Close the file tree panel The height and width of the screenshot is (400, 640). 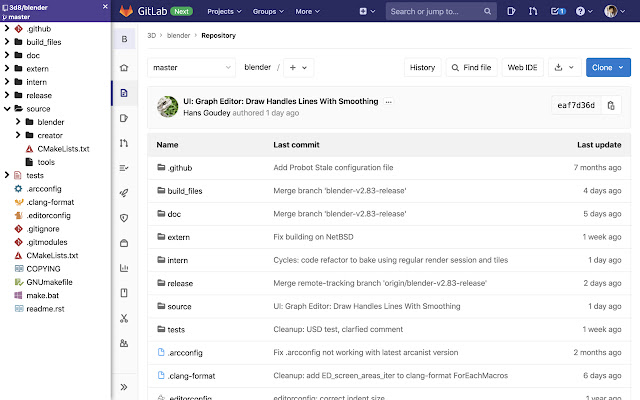(x=105, y=7)
